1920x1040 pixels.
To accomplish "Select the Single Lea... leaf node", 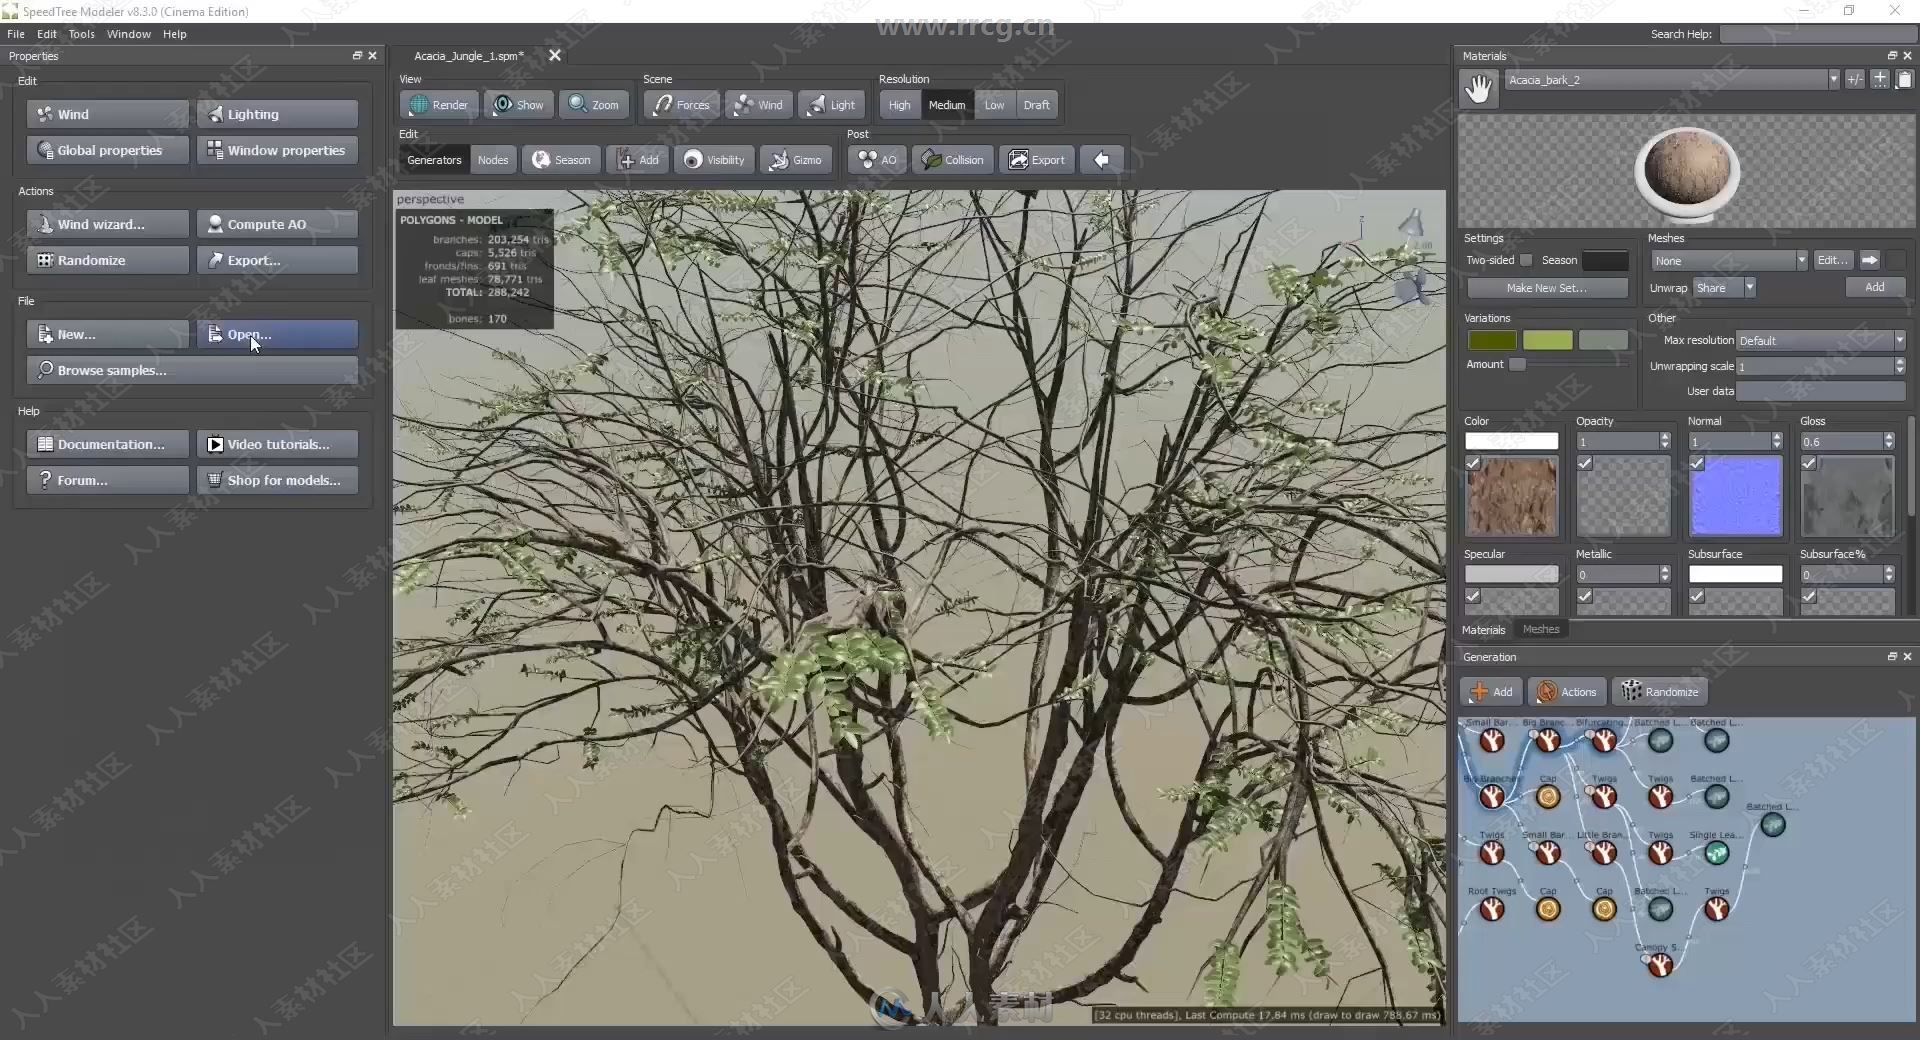I will click(1717, 853).
